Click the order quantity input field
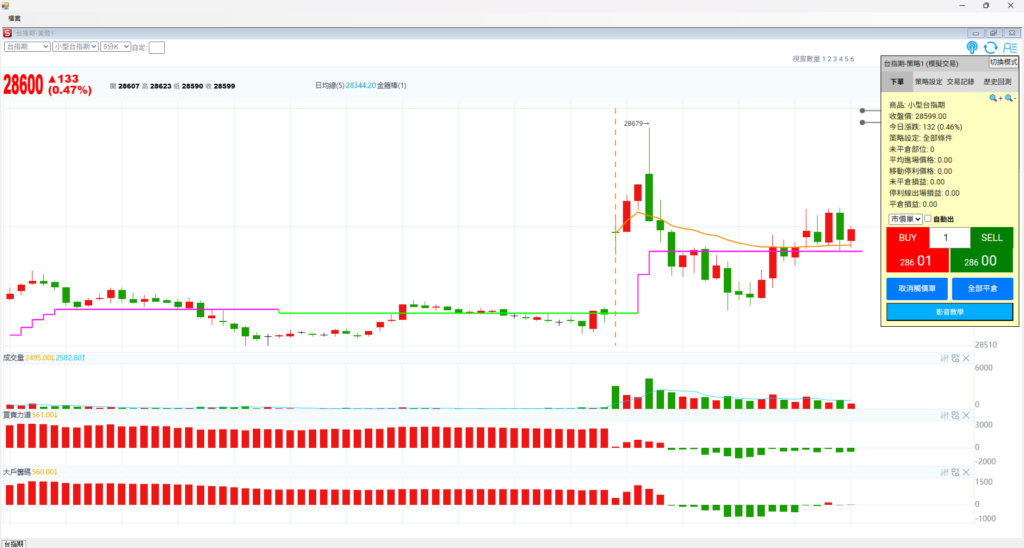The height and width of the screenshot is (548, 1024). 949,238
